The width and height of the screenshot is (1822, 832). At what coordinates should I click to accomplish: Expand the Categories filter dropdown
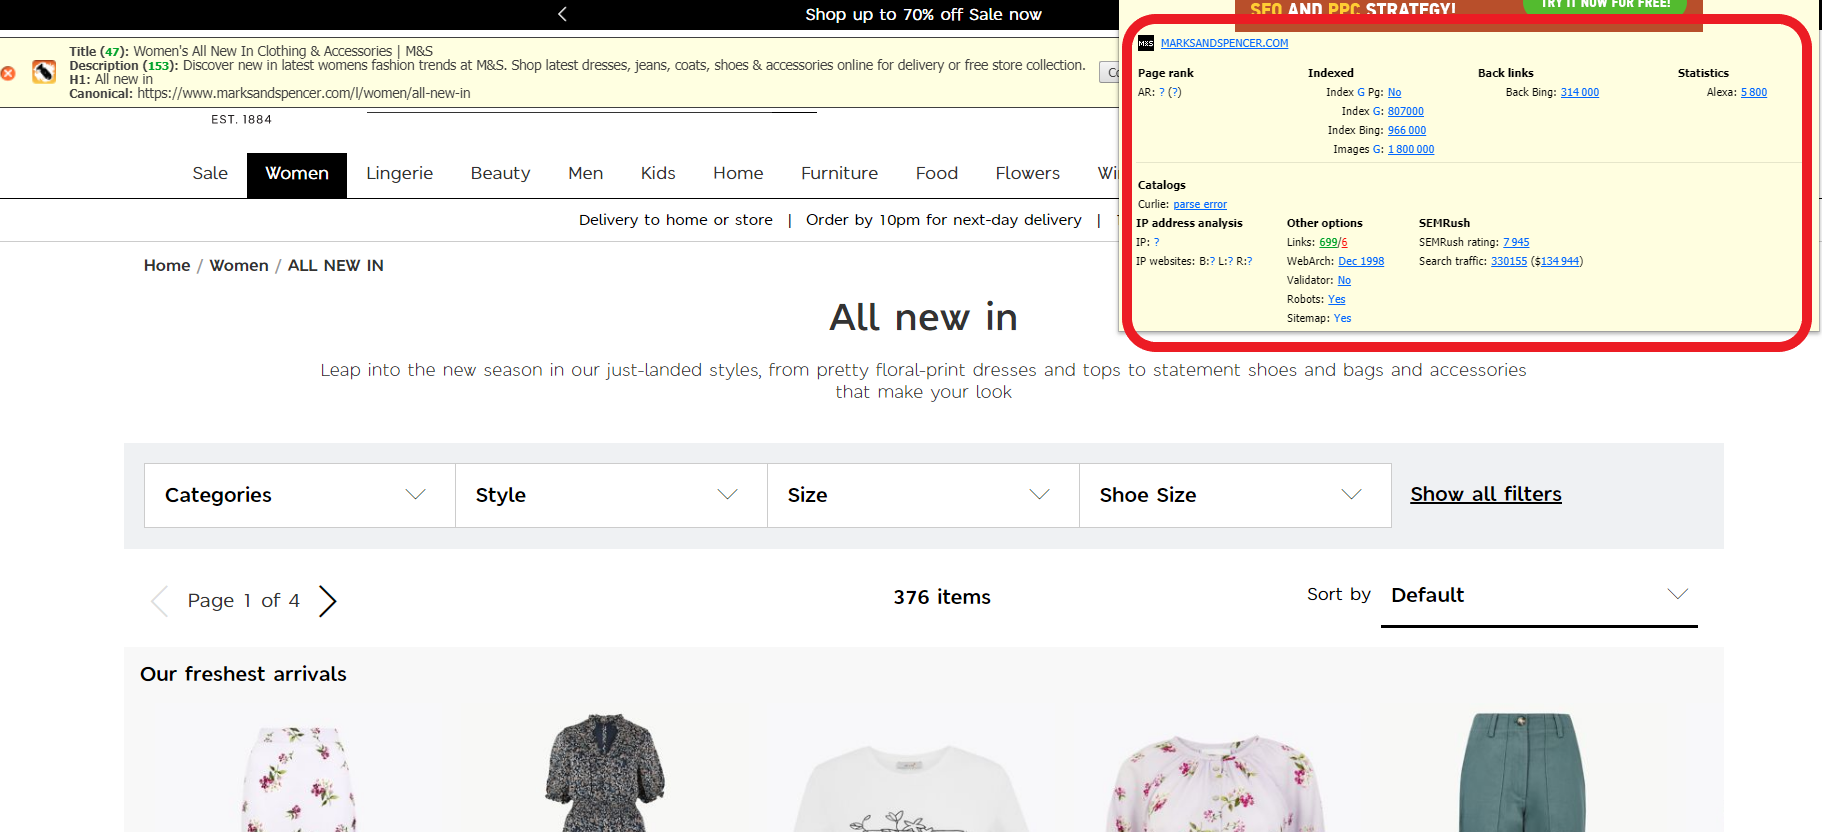pyautogui.click(x=300, y=495)
